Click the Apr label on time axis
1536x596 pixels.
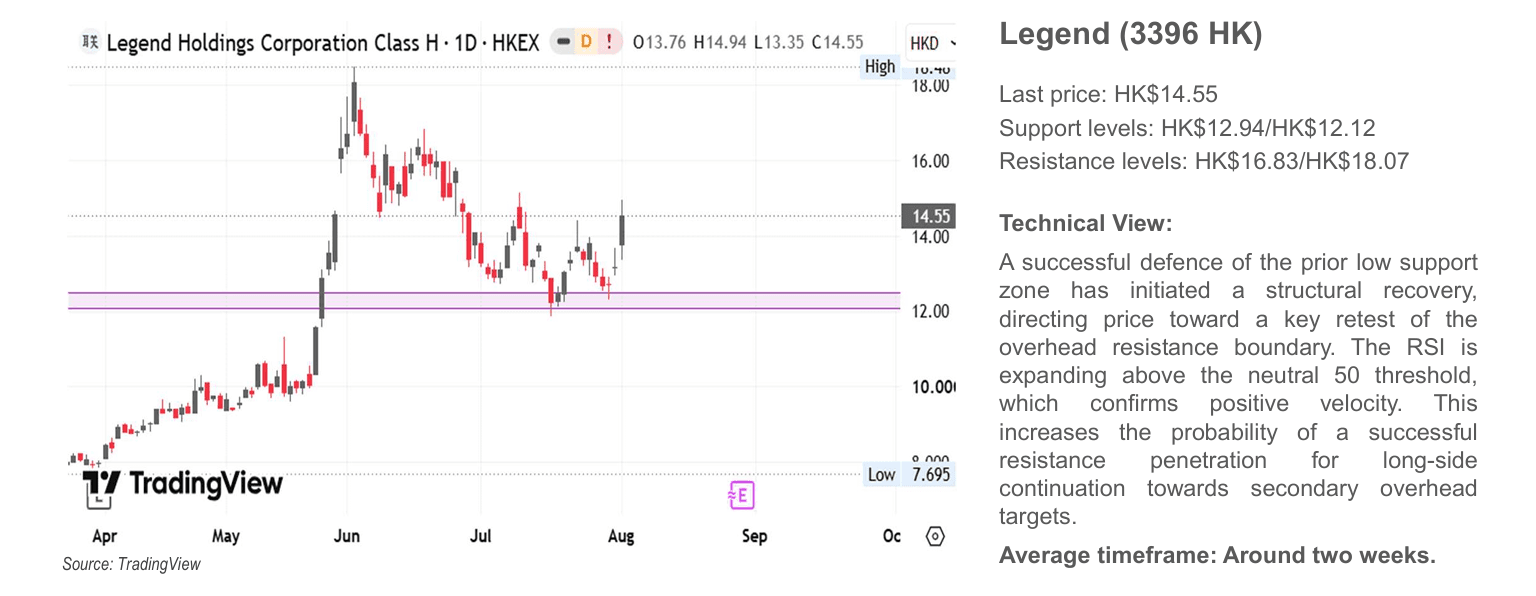click(x=104, y=536)
